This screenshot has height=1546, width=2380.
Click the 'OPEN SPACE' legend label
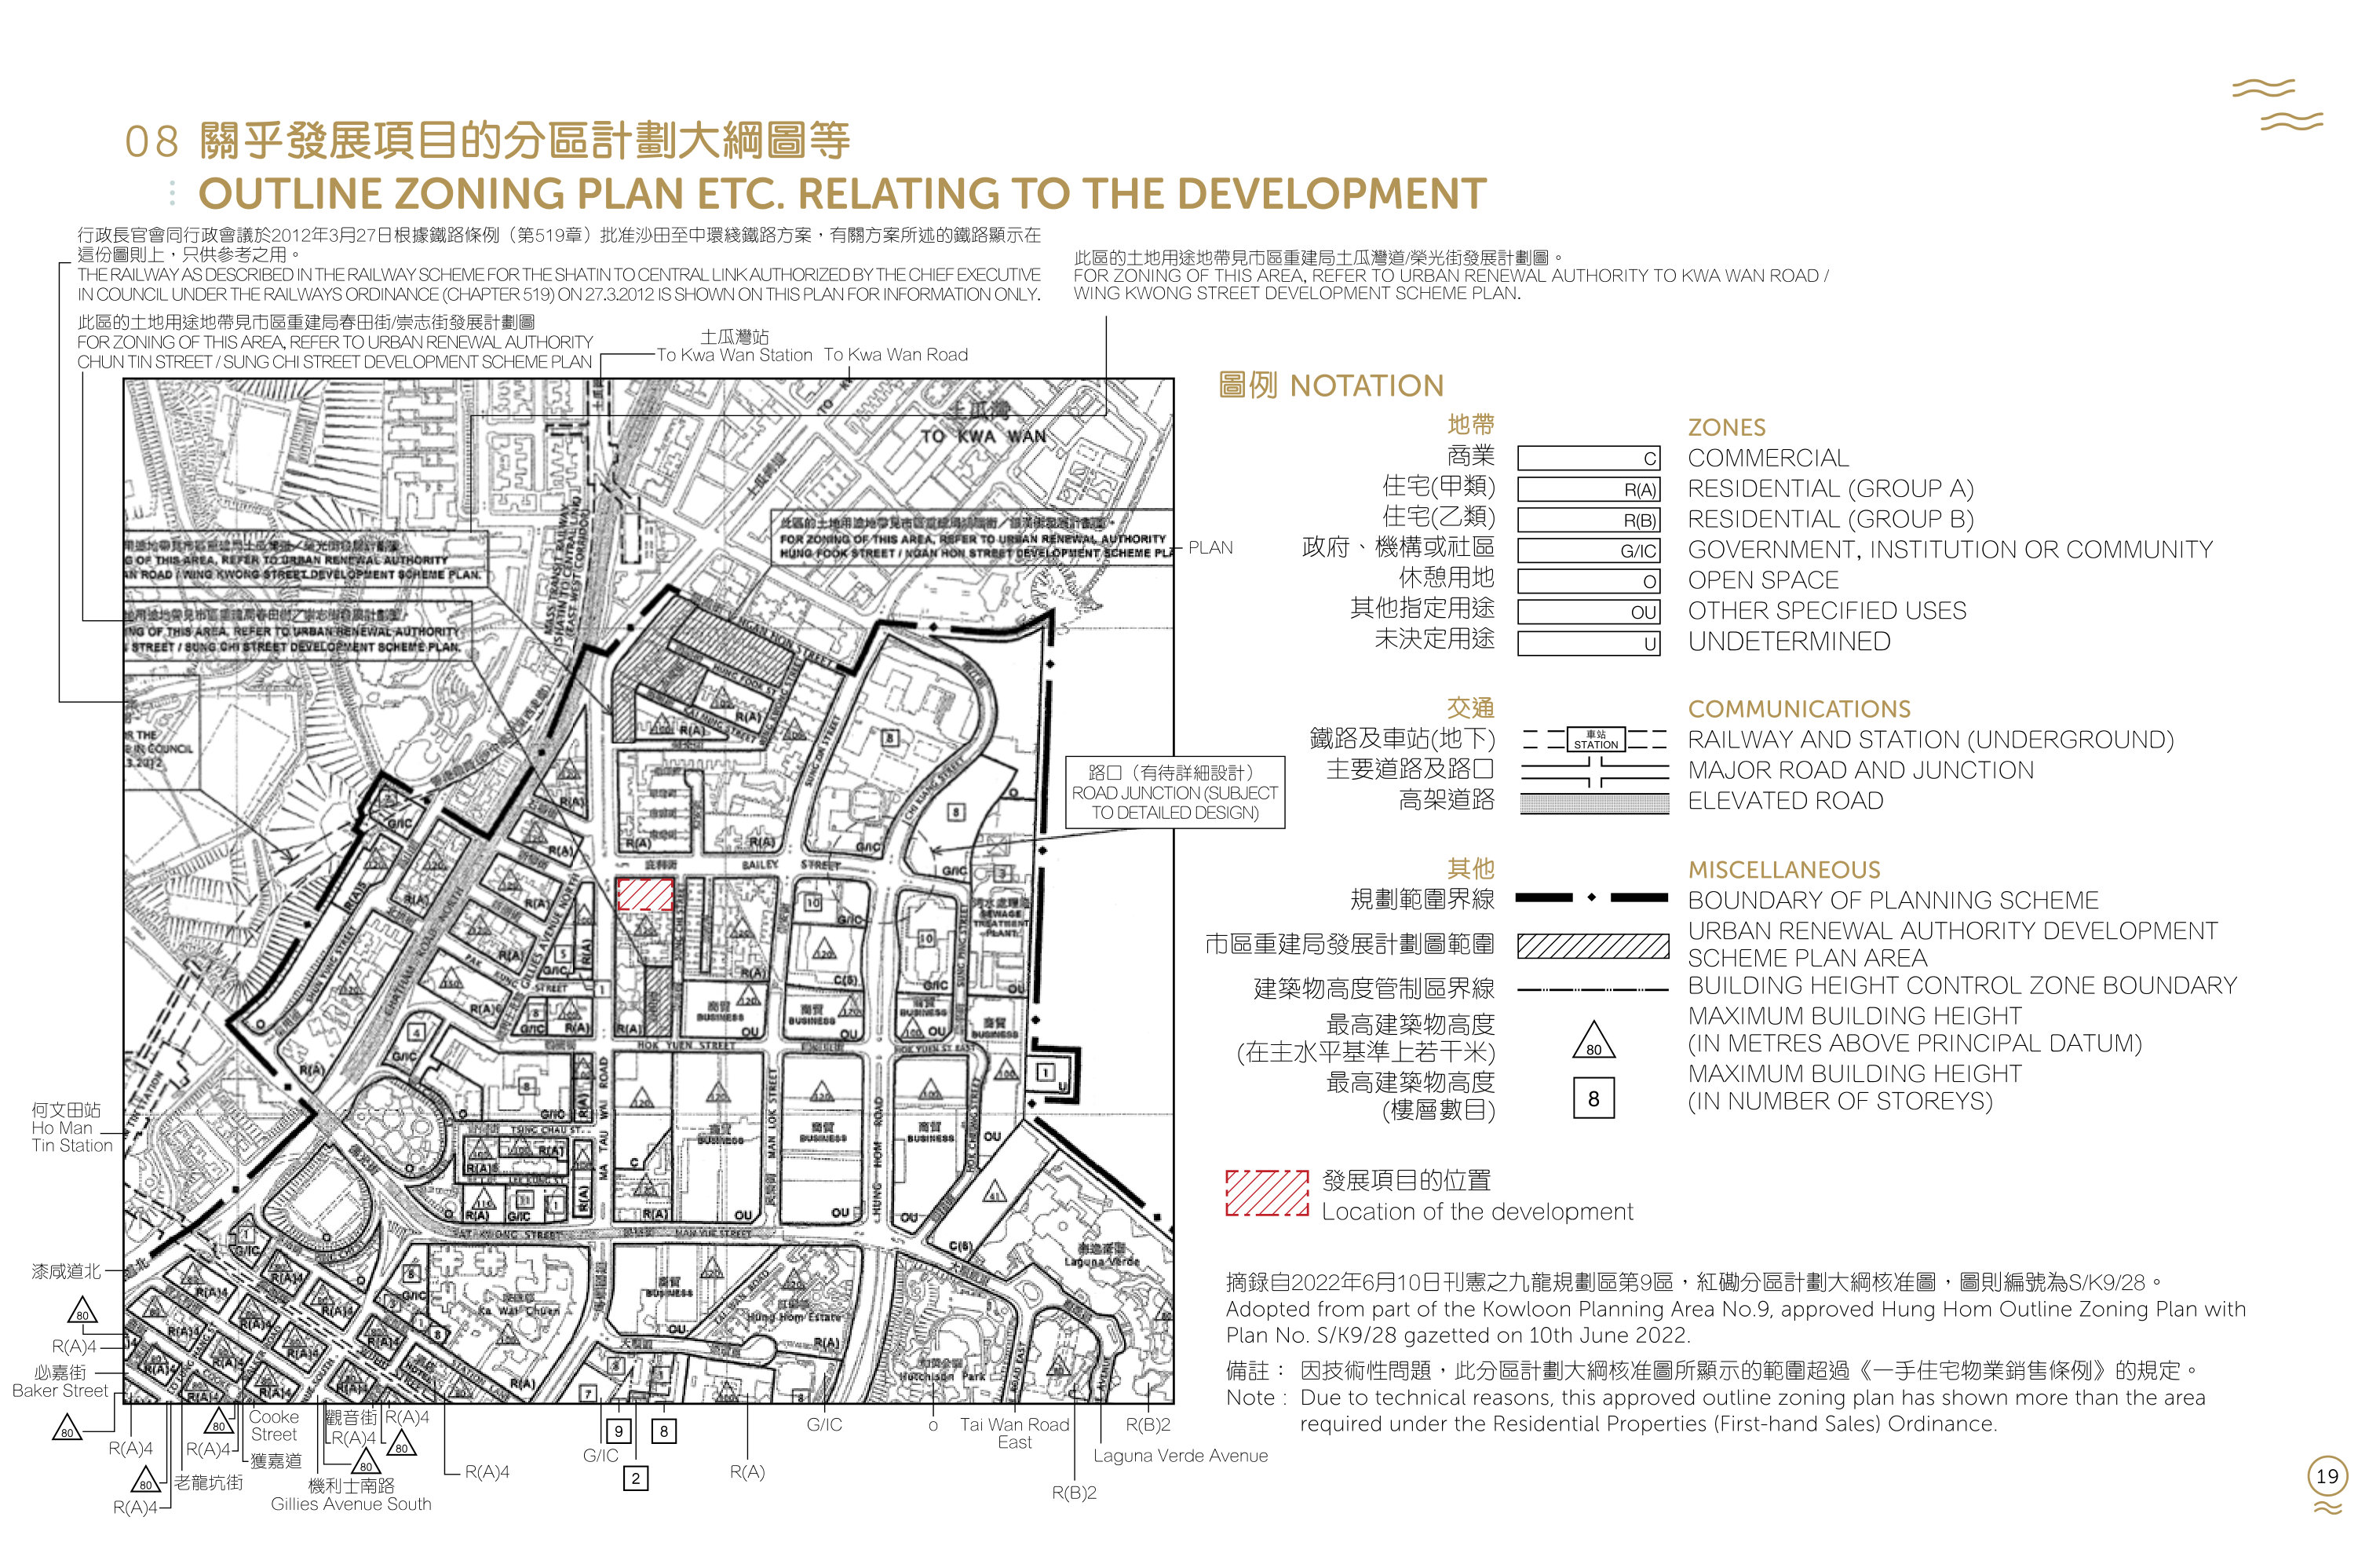pos(1763,580)
